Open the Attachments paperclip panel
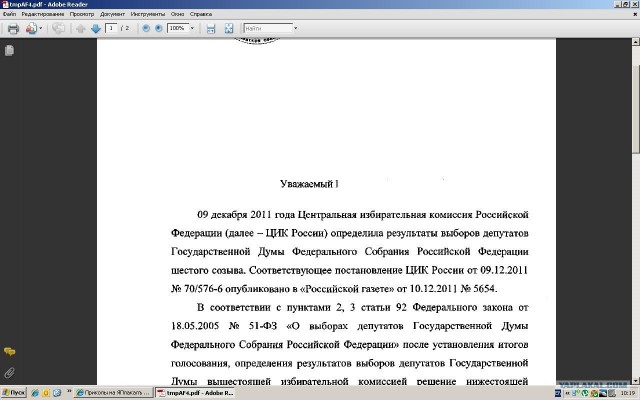 tap(9, 372)
